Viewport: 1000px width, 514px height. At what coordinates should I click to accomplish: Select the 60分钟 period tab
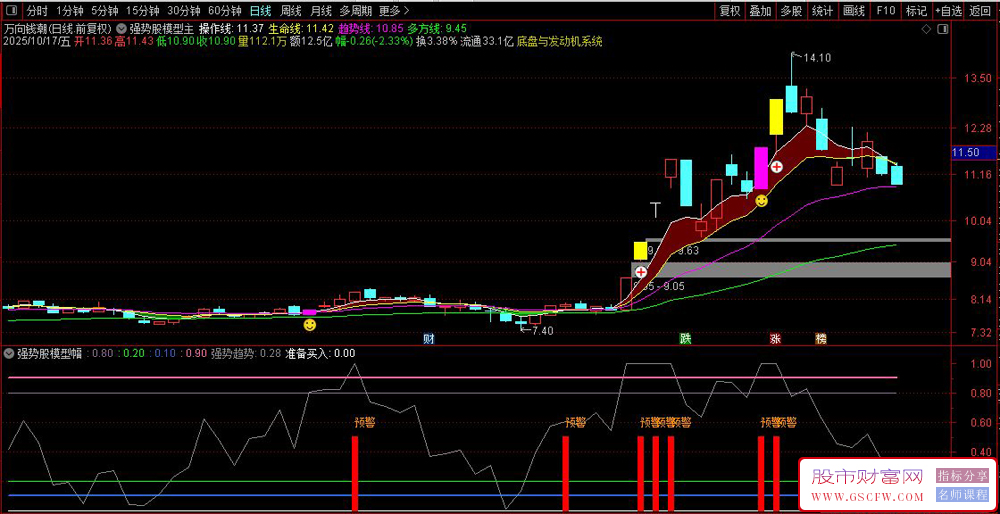(224, 11)
